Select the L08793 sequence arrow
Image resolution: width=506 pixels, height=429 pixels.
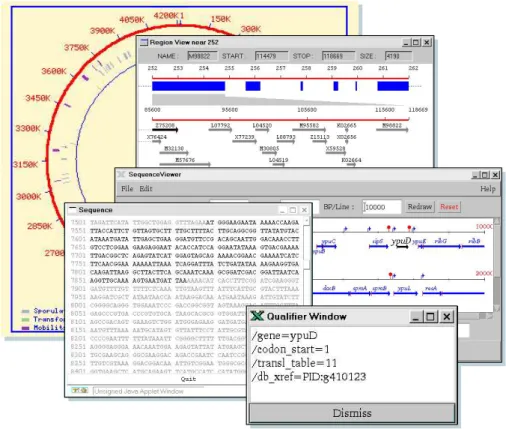286,141
